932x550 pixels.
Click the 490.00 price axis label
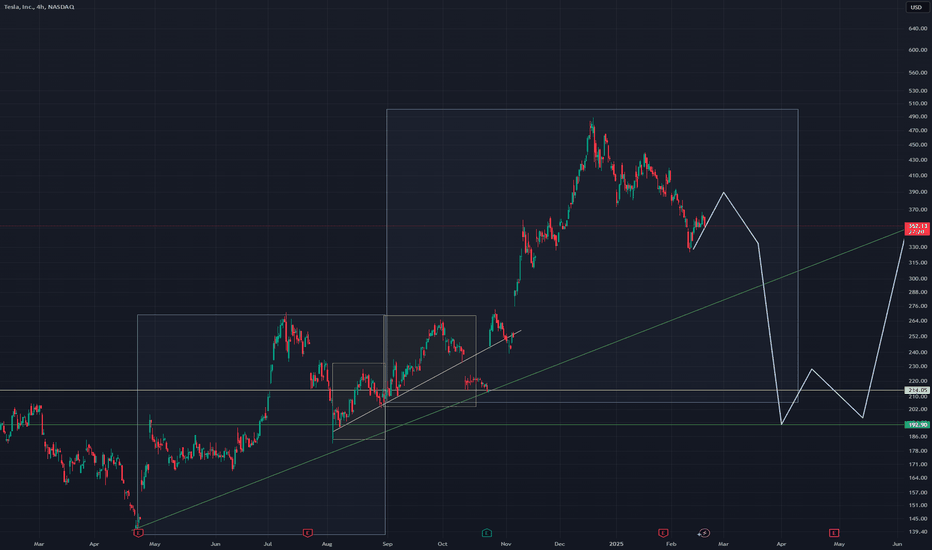[918, 117]
